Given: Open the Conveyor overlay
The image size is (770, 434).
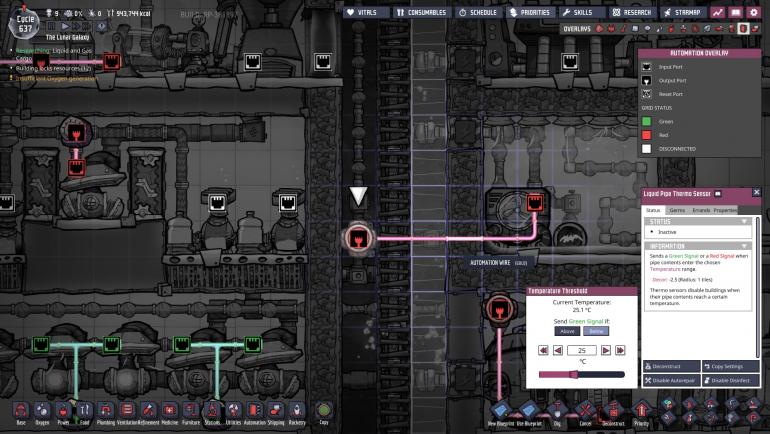Looking at the screenshot, I should pos(755,29).
